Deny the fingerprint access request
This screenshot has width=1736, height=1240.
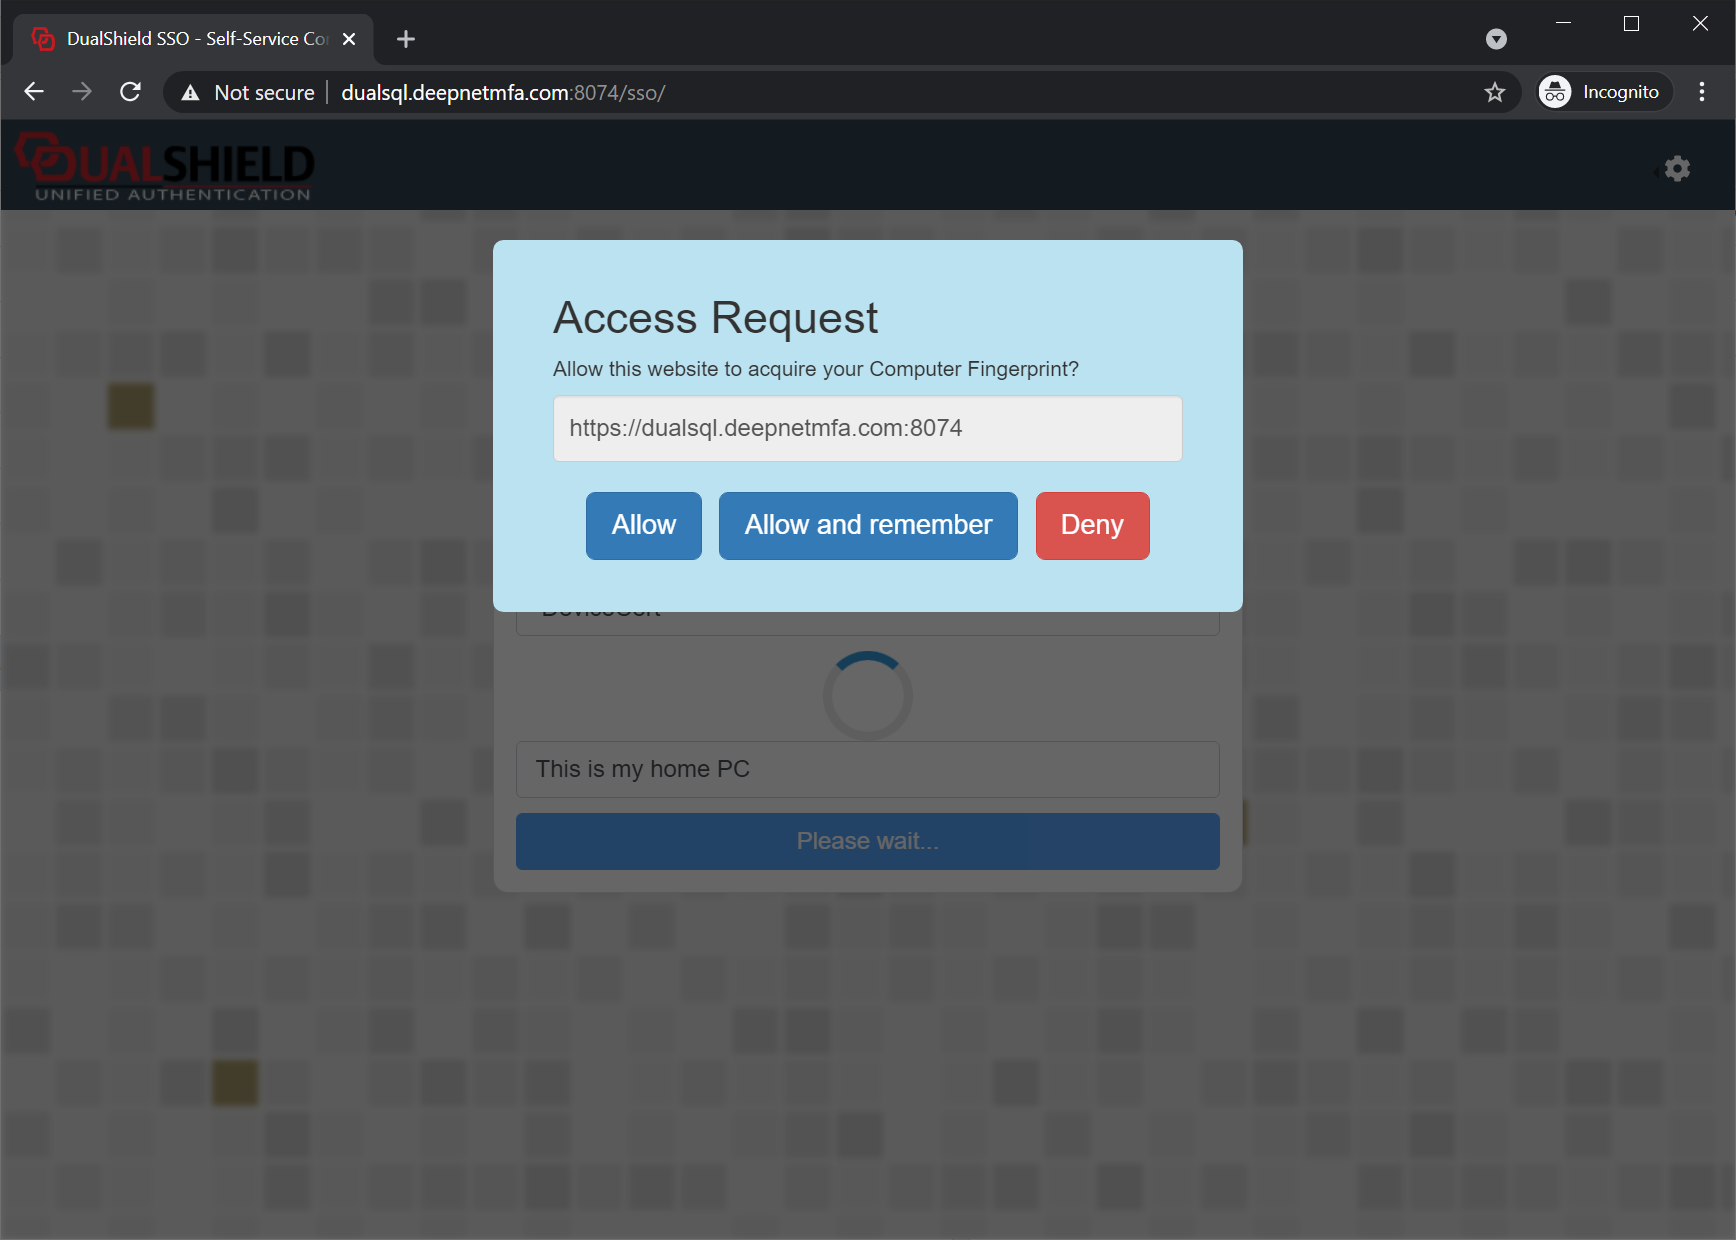coord(1092,525)
